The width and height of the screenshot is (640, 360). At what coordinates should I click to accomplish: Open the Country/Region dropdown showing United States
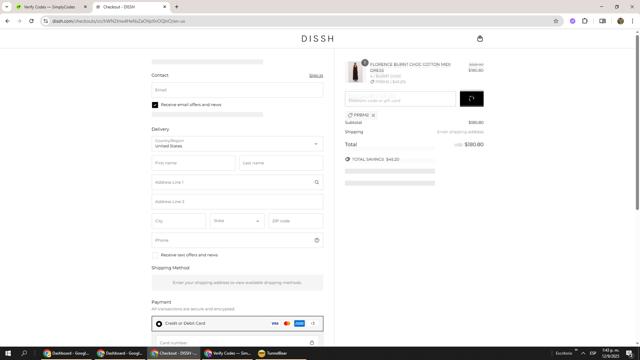tap(237, 144)
